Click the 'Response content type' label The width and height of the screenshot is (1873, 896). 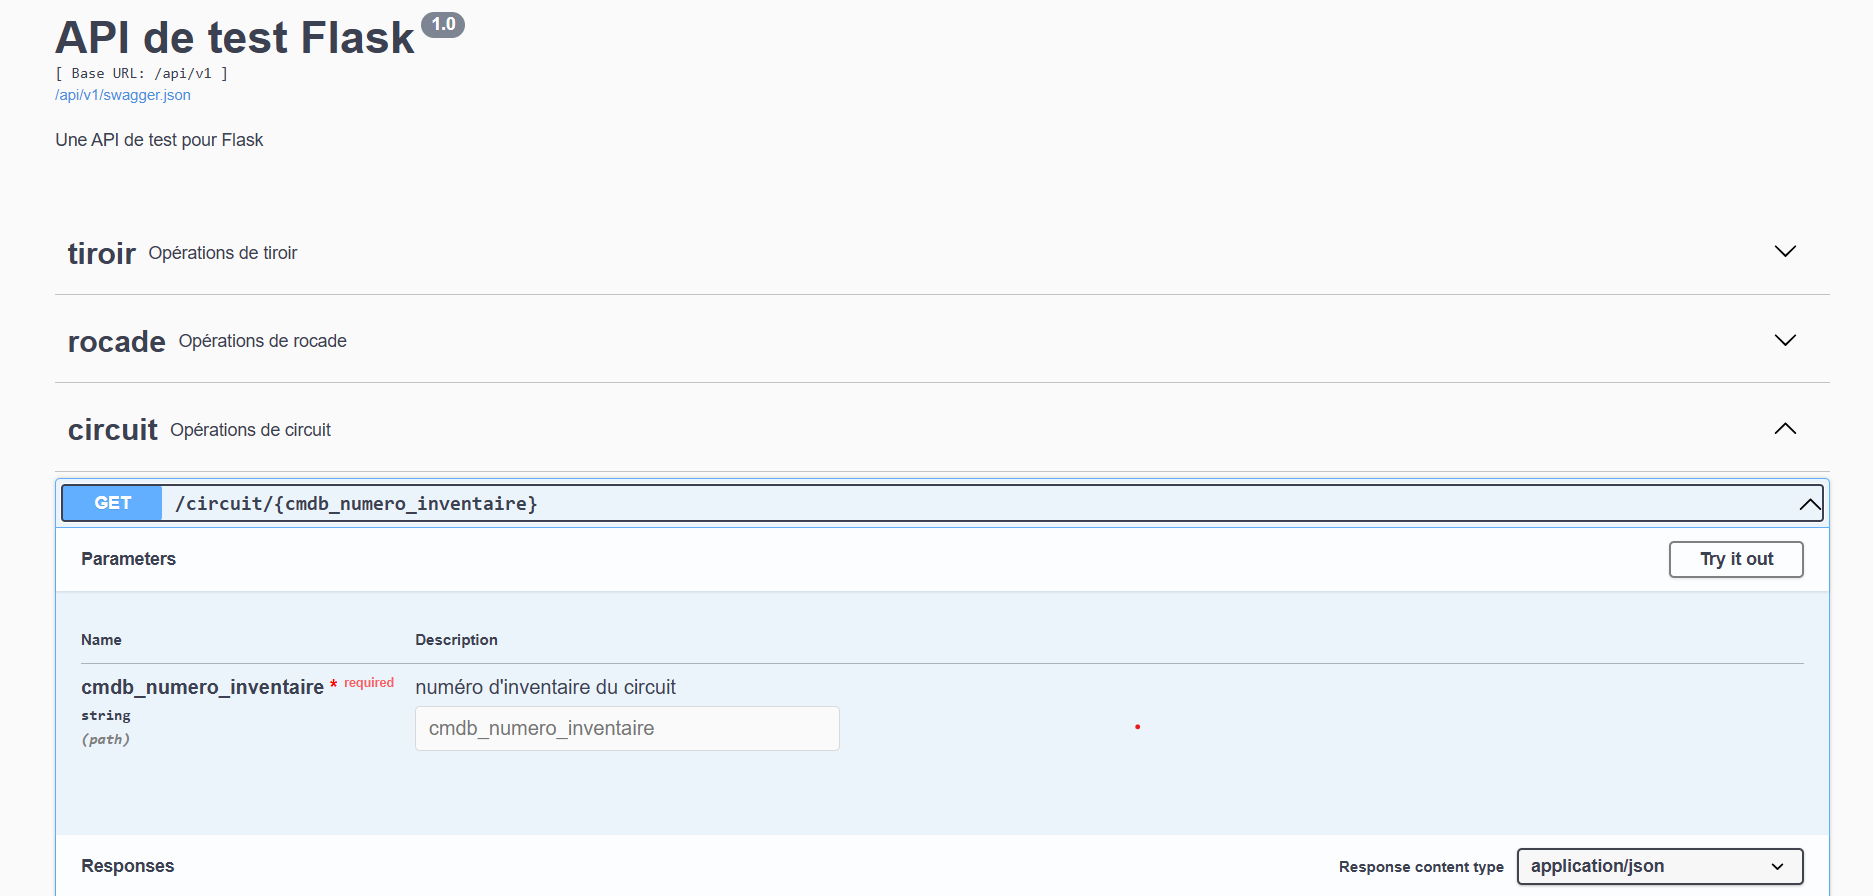(x=1421, y=867)
